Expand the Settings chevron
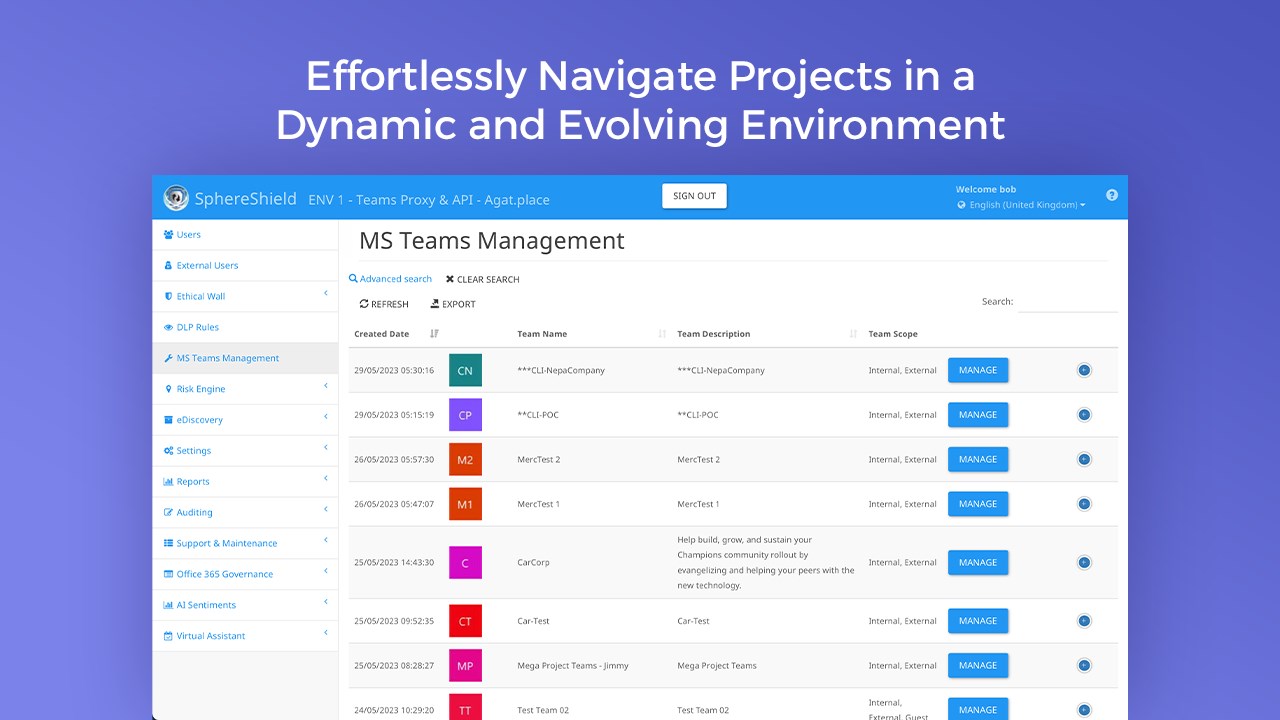The image size is (1280, 720). [326, 447]
